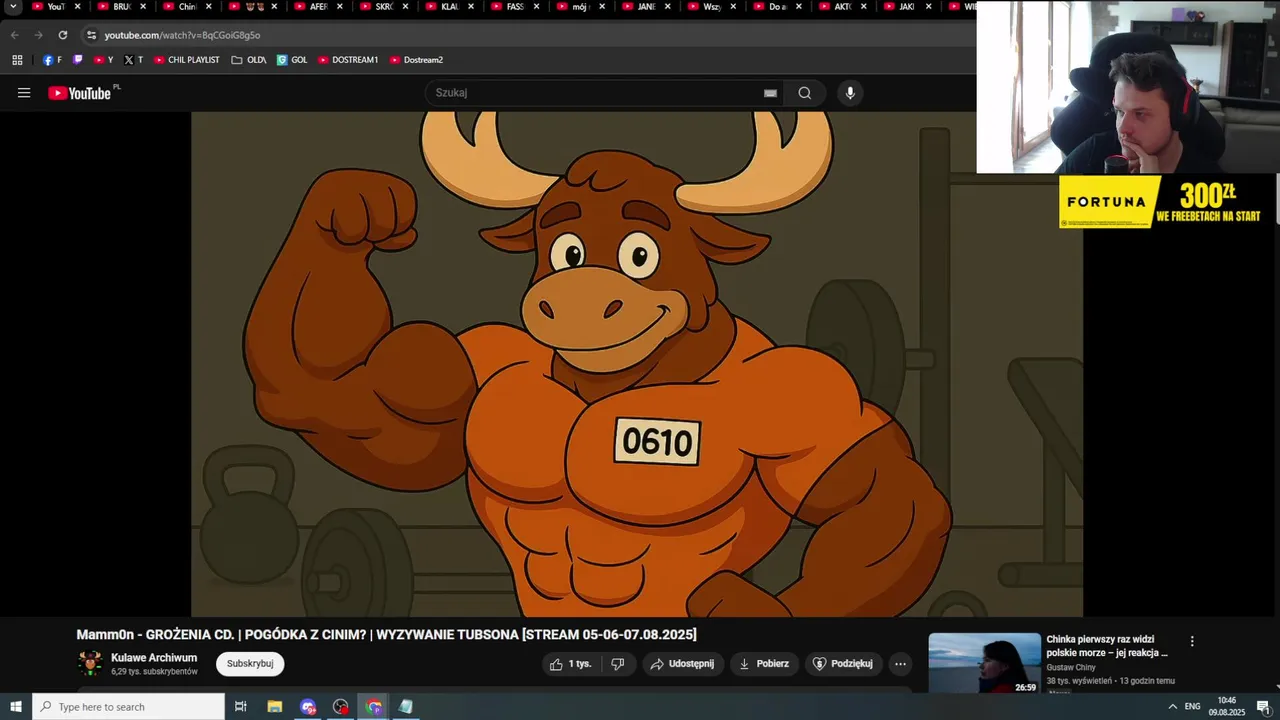Go back with browser back arrow
Viewport: 1280px width, 720px height.
(15, 35)
